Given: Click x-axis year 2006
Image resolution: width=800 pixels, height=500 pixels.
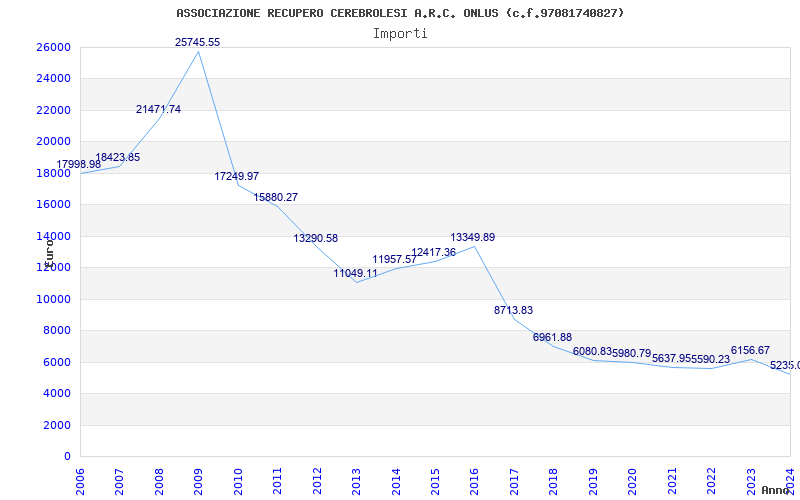Looking at the screenshot, I should [80, 481].
